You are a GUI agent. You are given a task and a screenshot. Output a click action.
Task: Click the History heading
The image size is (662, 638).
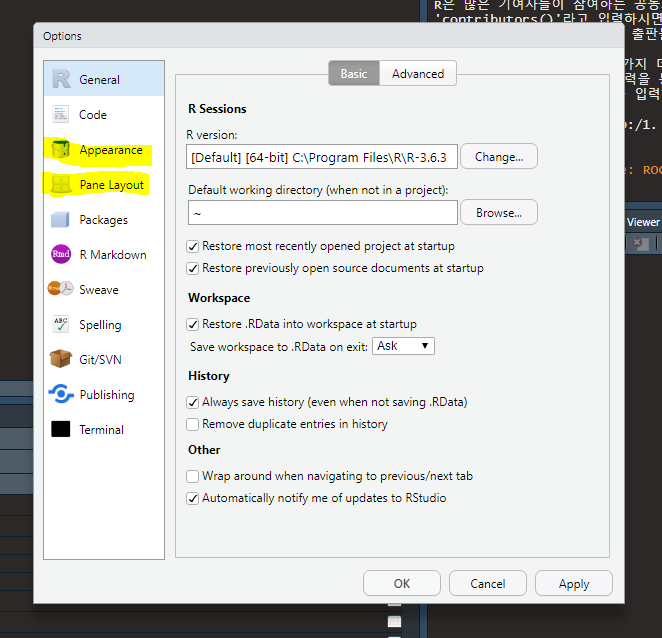click(x=209, y=376)
